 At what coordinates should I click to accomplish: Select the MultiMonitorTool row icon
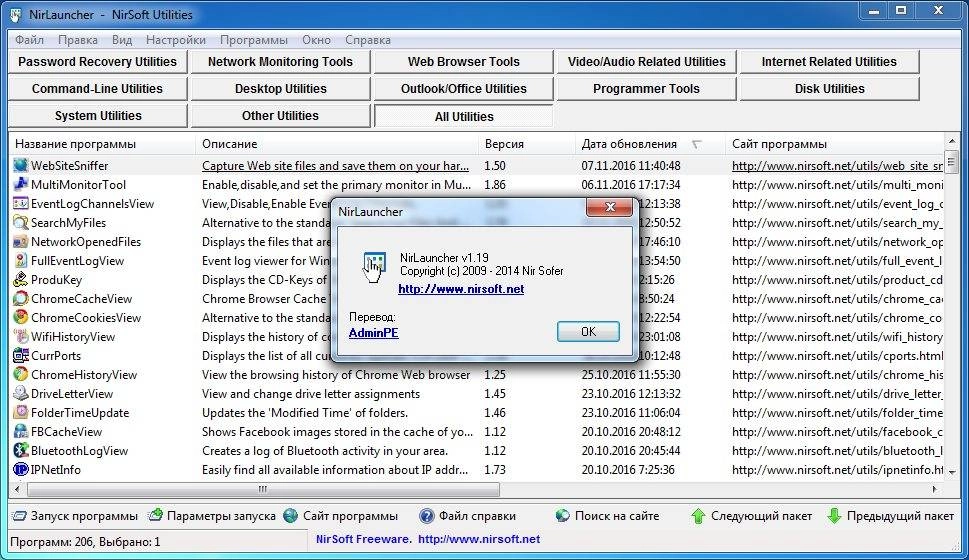pyautogui.click(x=20, y=184)
